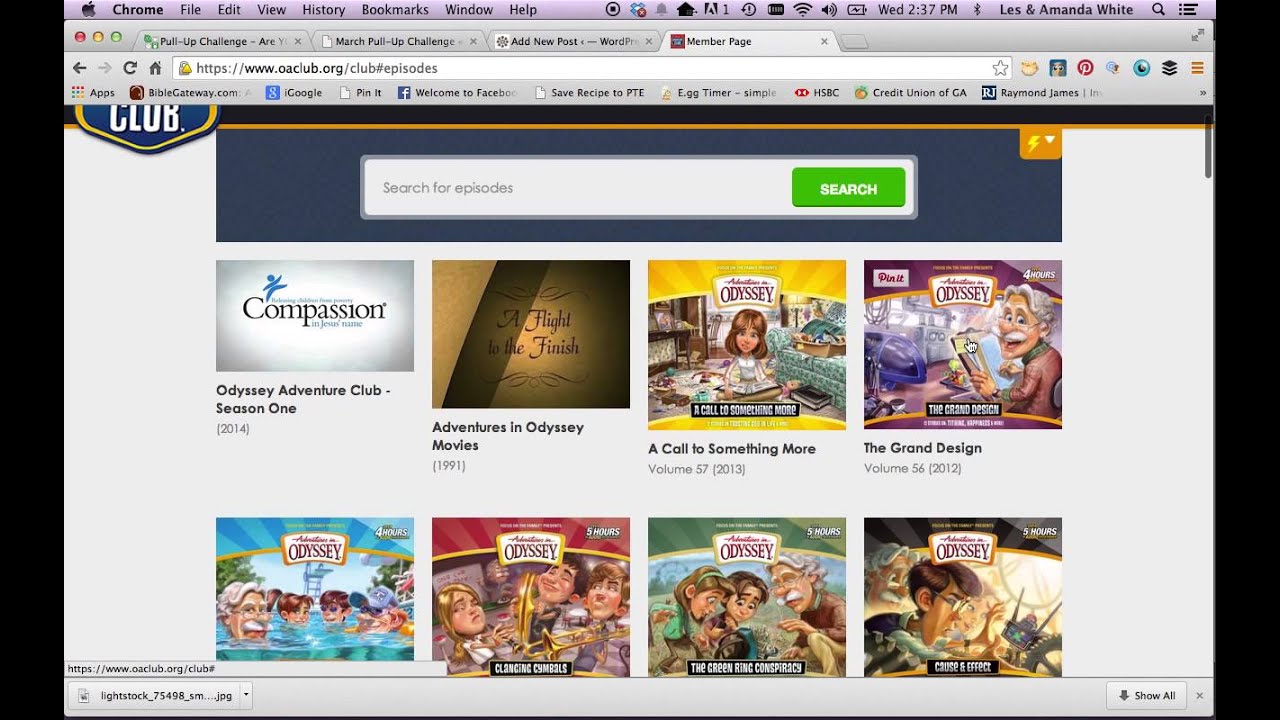The image size is (1280, 720).
Task: Open The Green Ring Conspiracy cover
Action: coord(747,597)
